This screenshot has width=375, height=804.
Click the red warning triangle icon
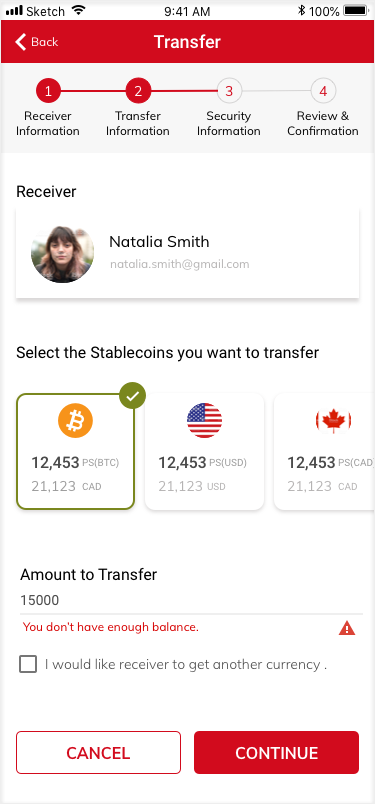tap(347, 628)
